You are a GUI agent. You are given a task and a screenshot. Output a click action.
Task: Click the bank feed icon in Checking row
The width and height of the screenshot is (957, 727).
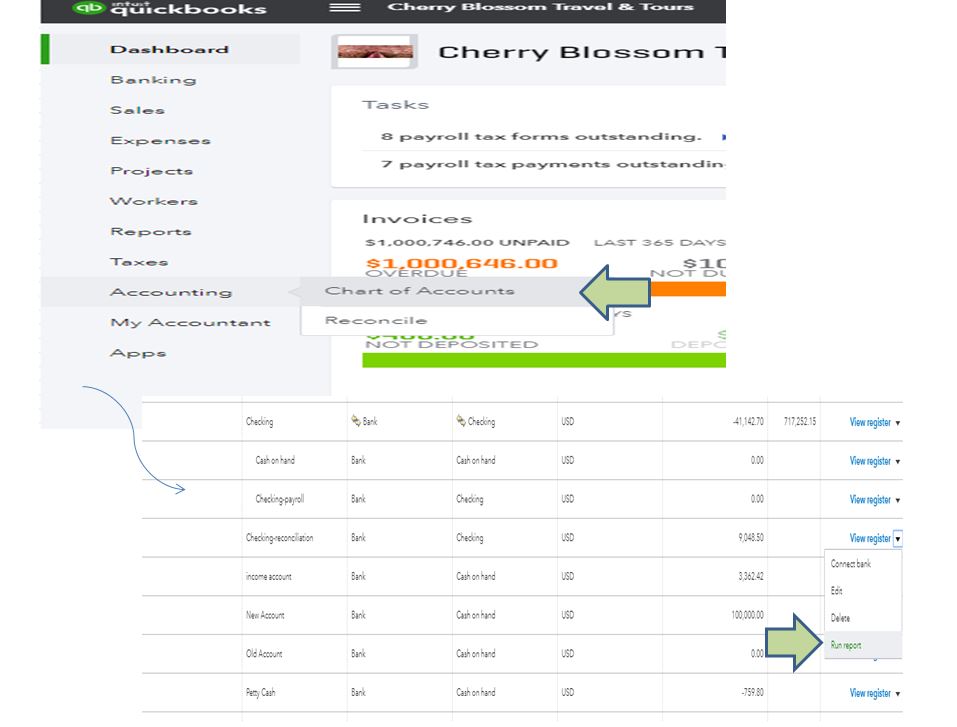pos(356,421)
